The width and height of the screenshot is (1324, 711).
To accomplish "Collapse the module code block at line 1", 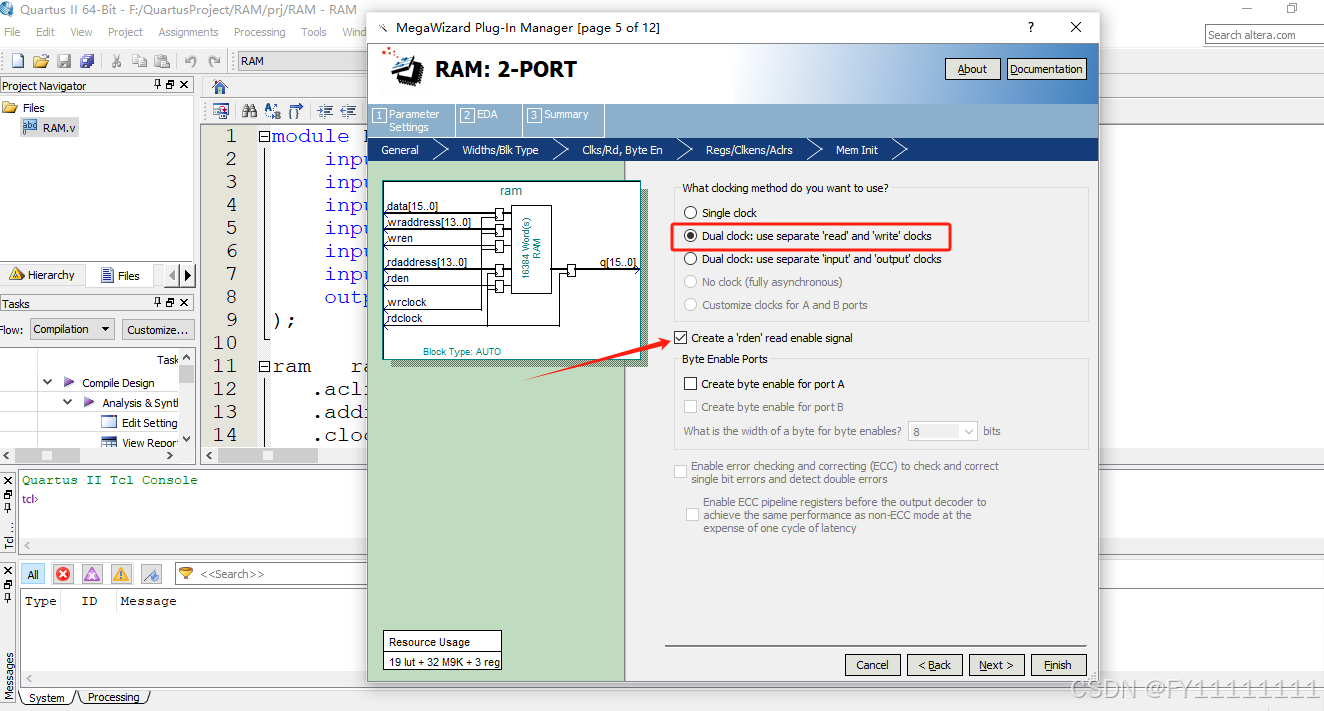I will point(264,137).
